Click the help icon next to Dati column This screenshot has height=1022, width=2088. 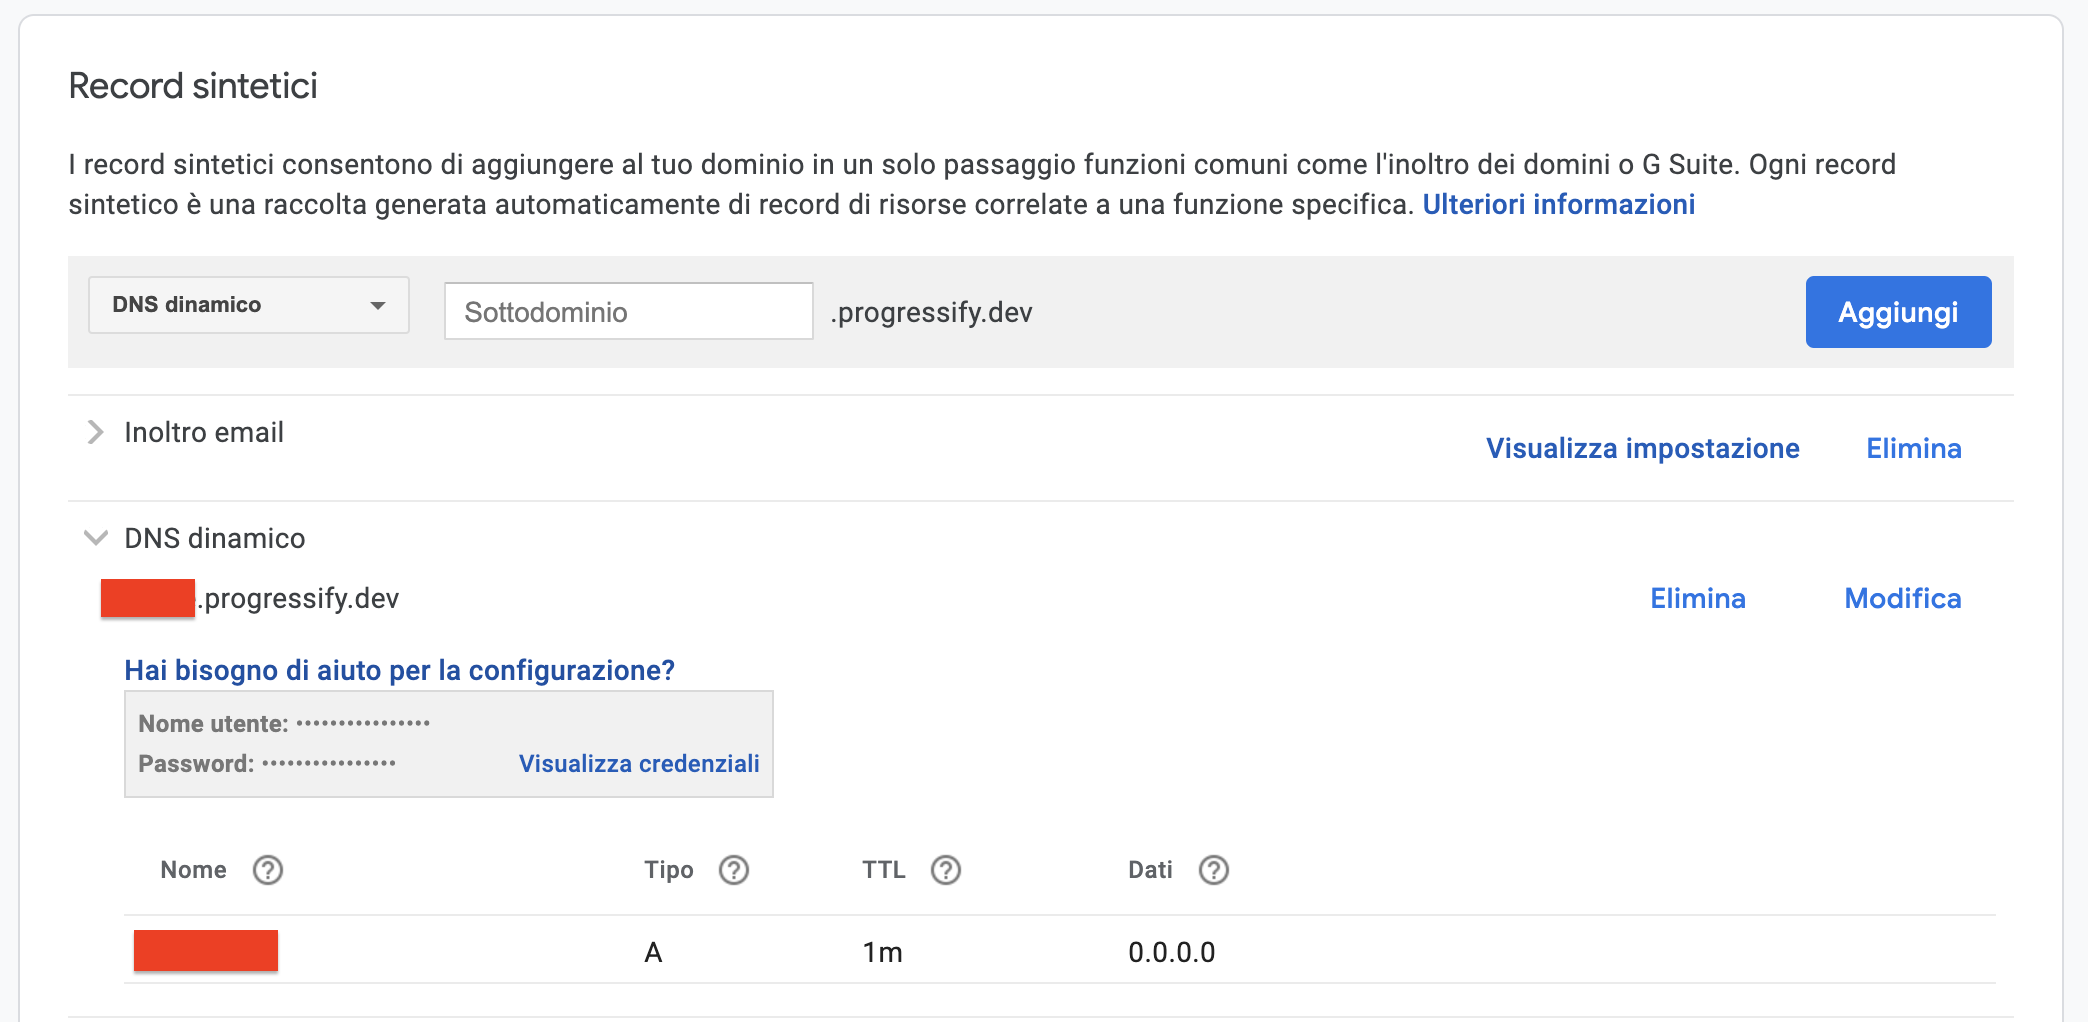click(1214, 870)
